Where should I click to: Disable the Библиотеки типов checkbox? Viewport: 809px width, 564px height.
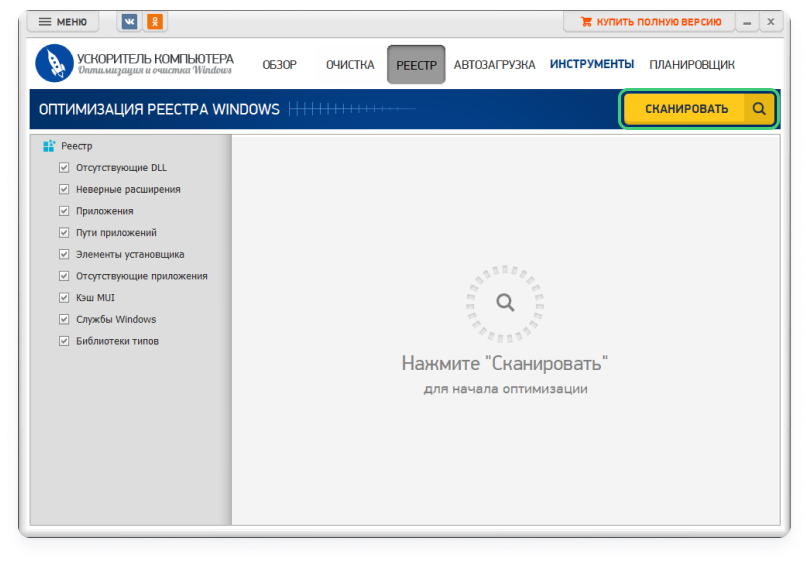tap(64, 341)
